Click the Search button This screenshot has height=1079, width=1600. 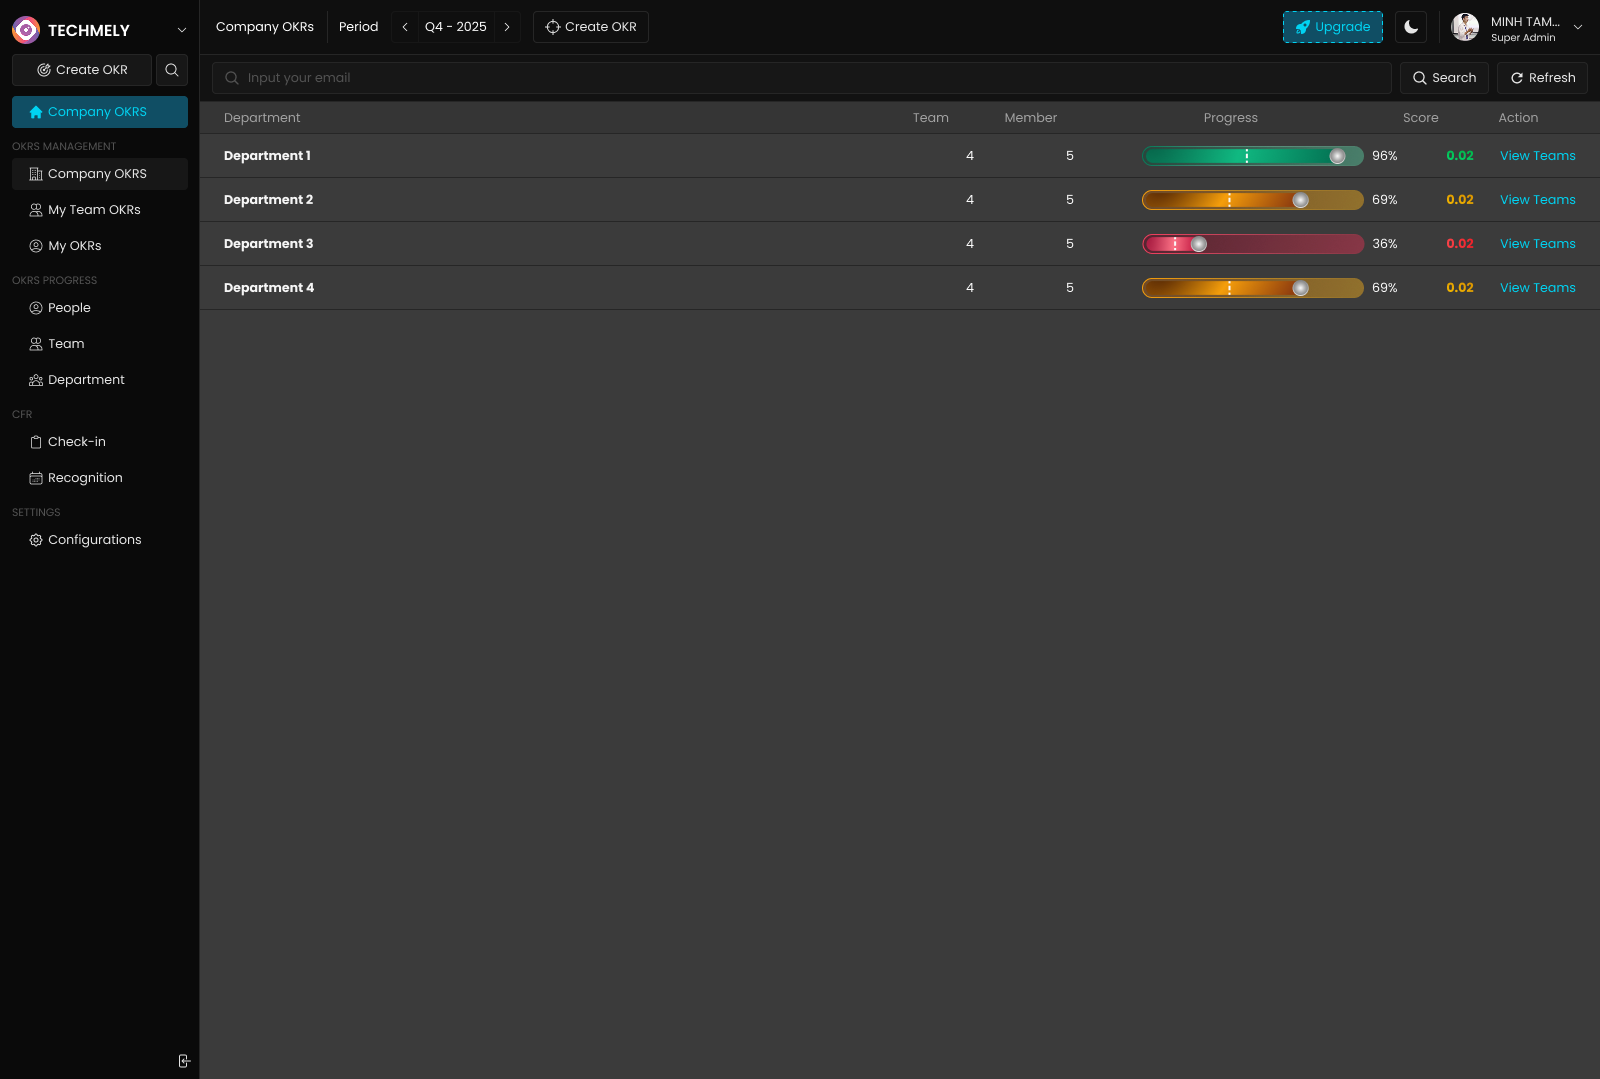[1444, 78]
